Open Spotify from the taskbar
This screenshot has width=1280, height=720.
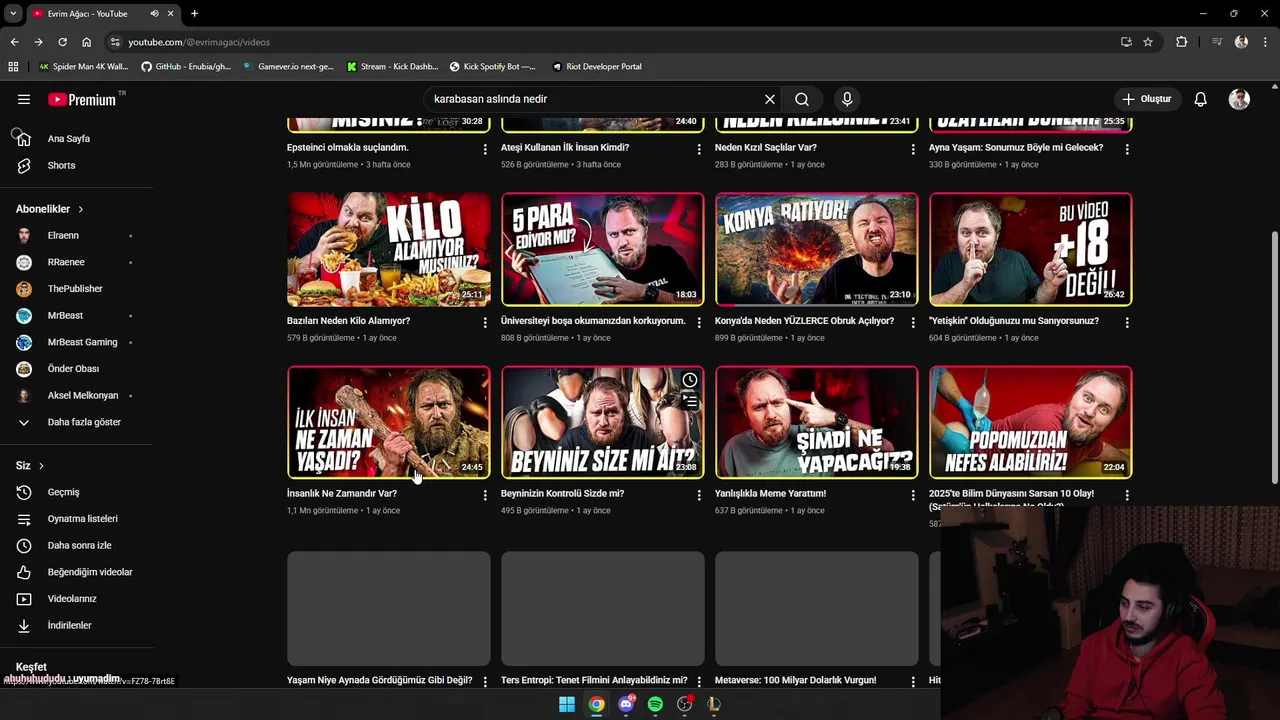655,704
